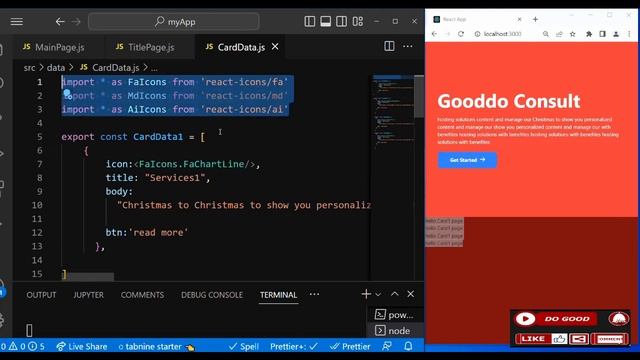640x360 pixels.
Task: Select the powershell terminal instance
Action: [395, 315]
